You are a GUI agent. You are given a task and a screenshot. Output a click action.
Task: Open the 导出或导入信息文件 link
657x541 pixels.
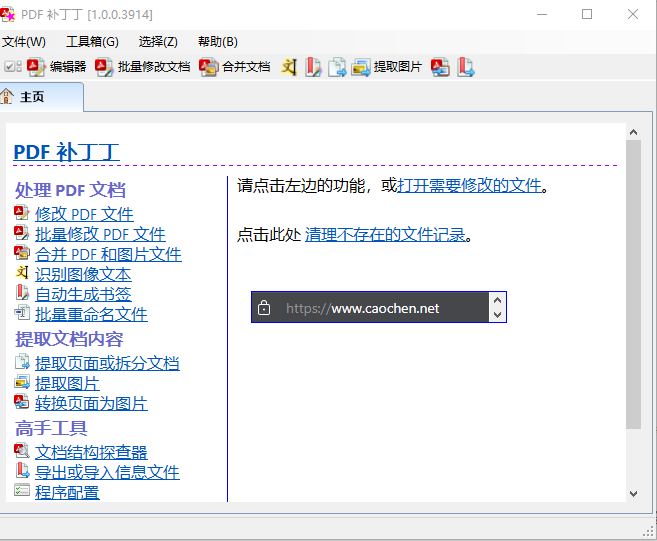coord(107,472)
